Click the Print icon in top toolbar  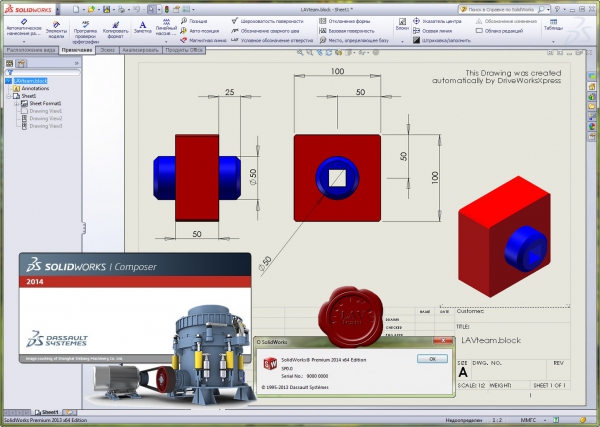[121, 9]
